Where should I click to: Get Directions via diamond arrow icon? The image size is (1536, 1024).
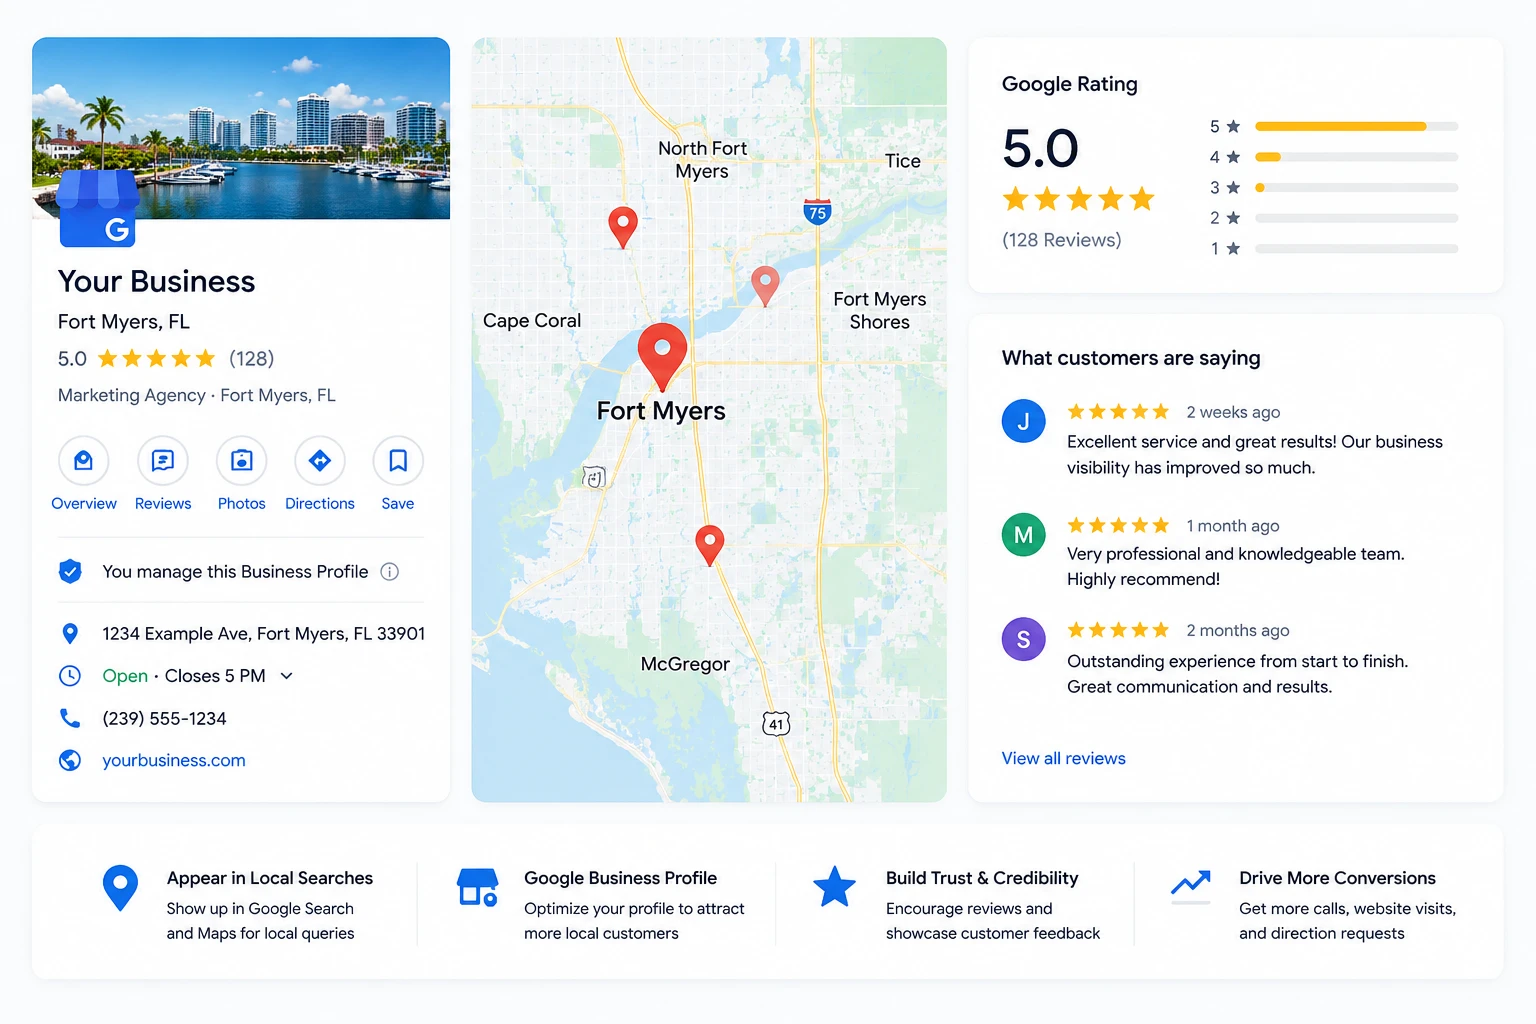coord(320,461)
